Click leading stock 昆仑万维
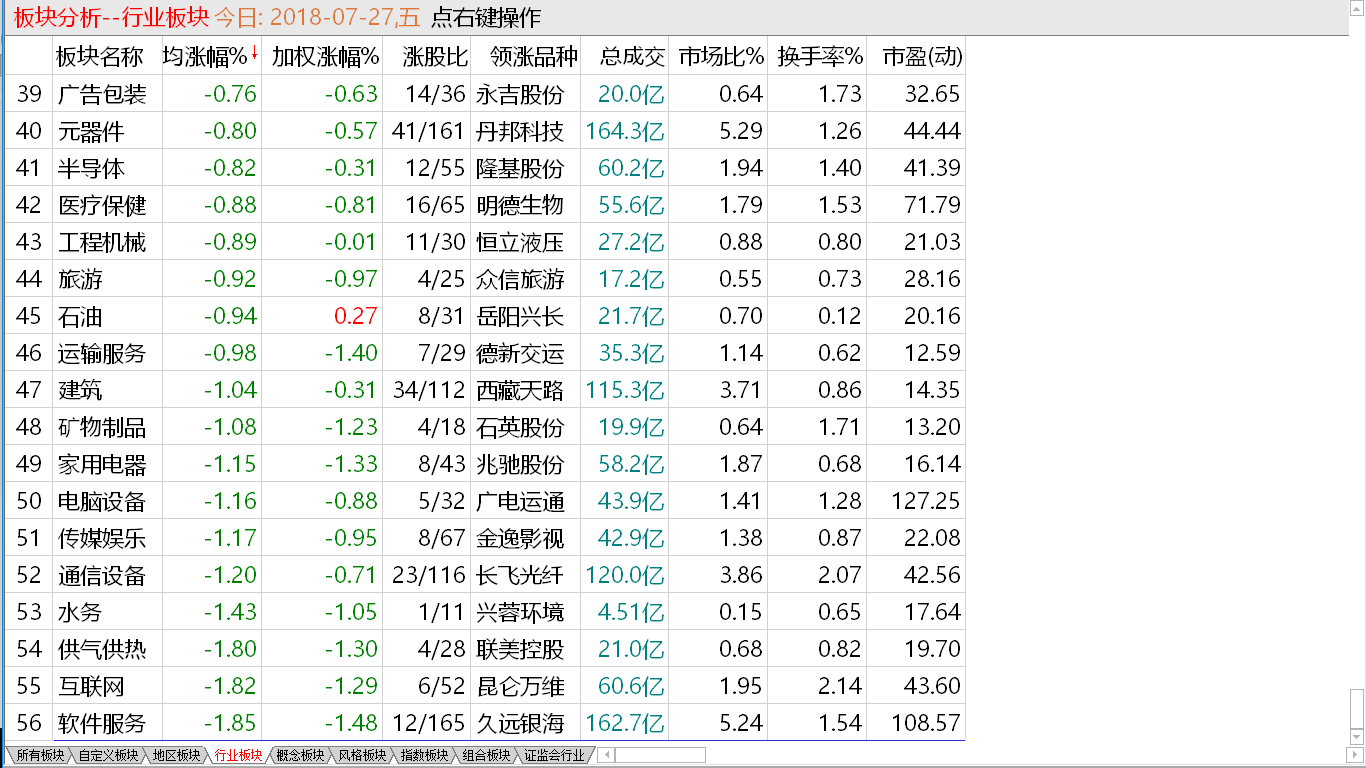This screenshot has height=768, width=1366. tap(520, 686)
